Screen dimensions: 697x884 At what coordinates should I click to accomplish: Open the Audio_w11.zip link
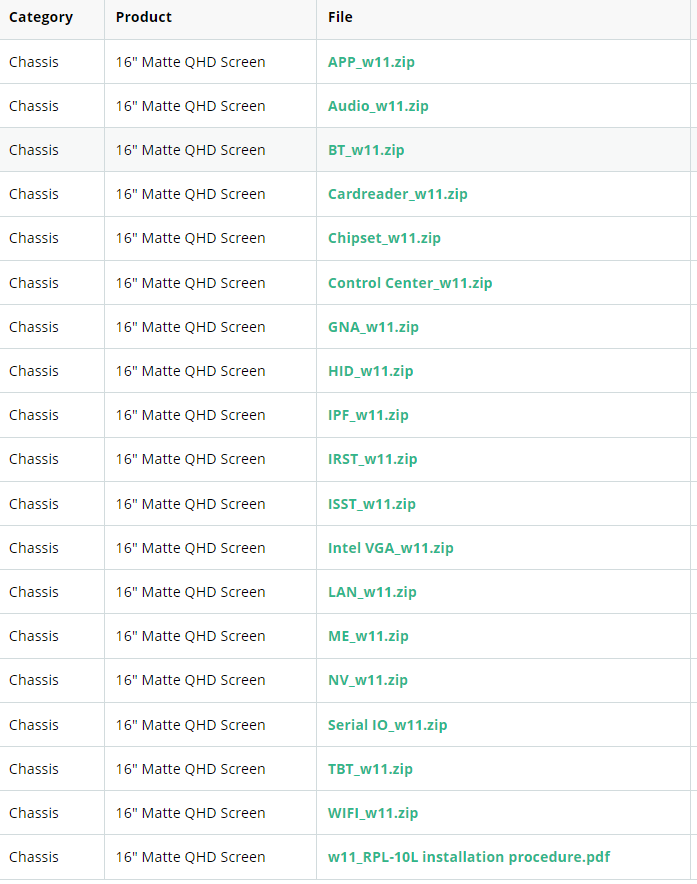[x=378, y=106]
